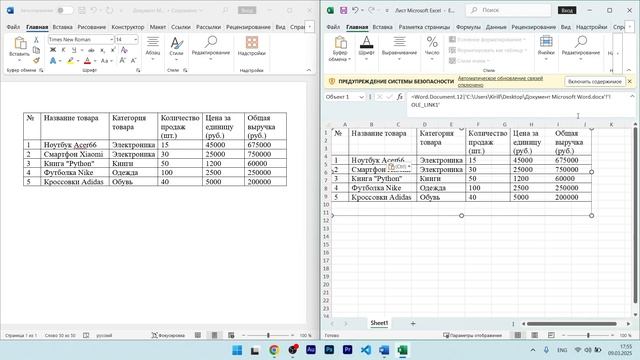Apply strikethrough in Word font group
This screenshot has height=360, width=640.
(x=91, y=50)
